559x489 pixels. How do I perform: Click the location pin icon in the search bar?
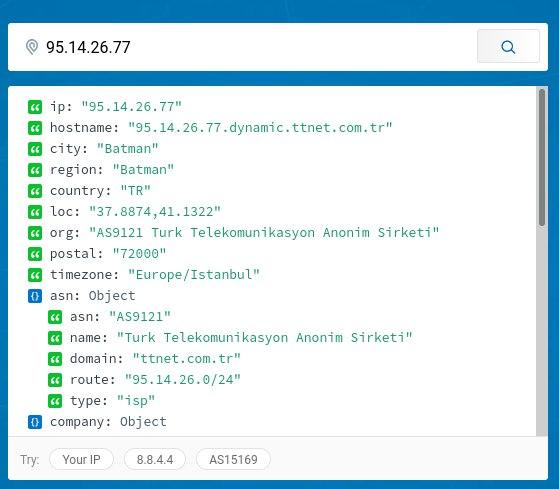[x=32, y=47]
